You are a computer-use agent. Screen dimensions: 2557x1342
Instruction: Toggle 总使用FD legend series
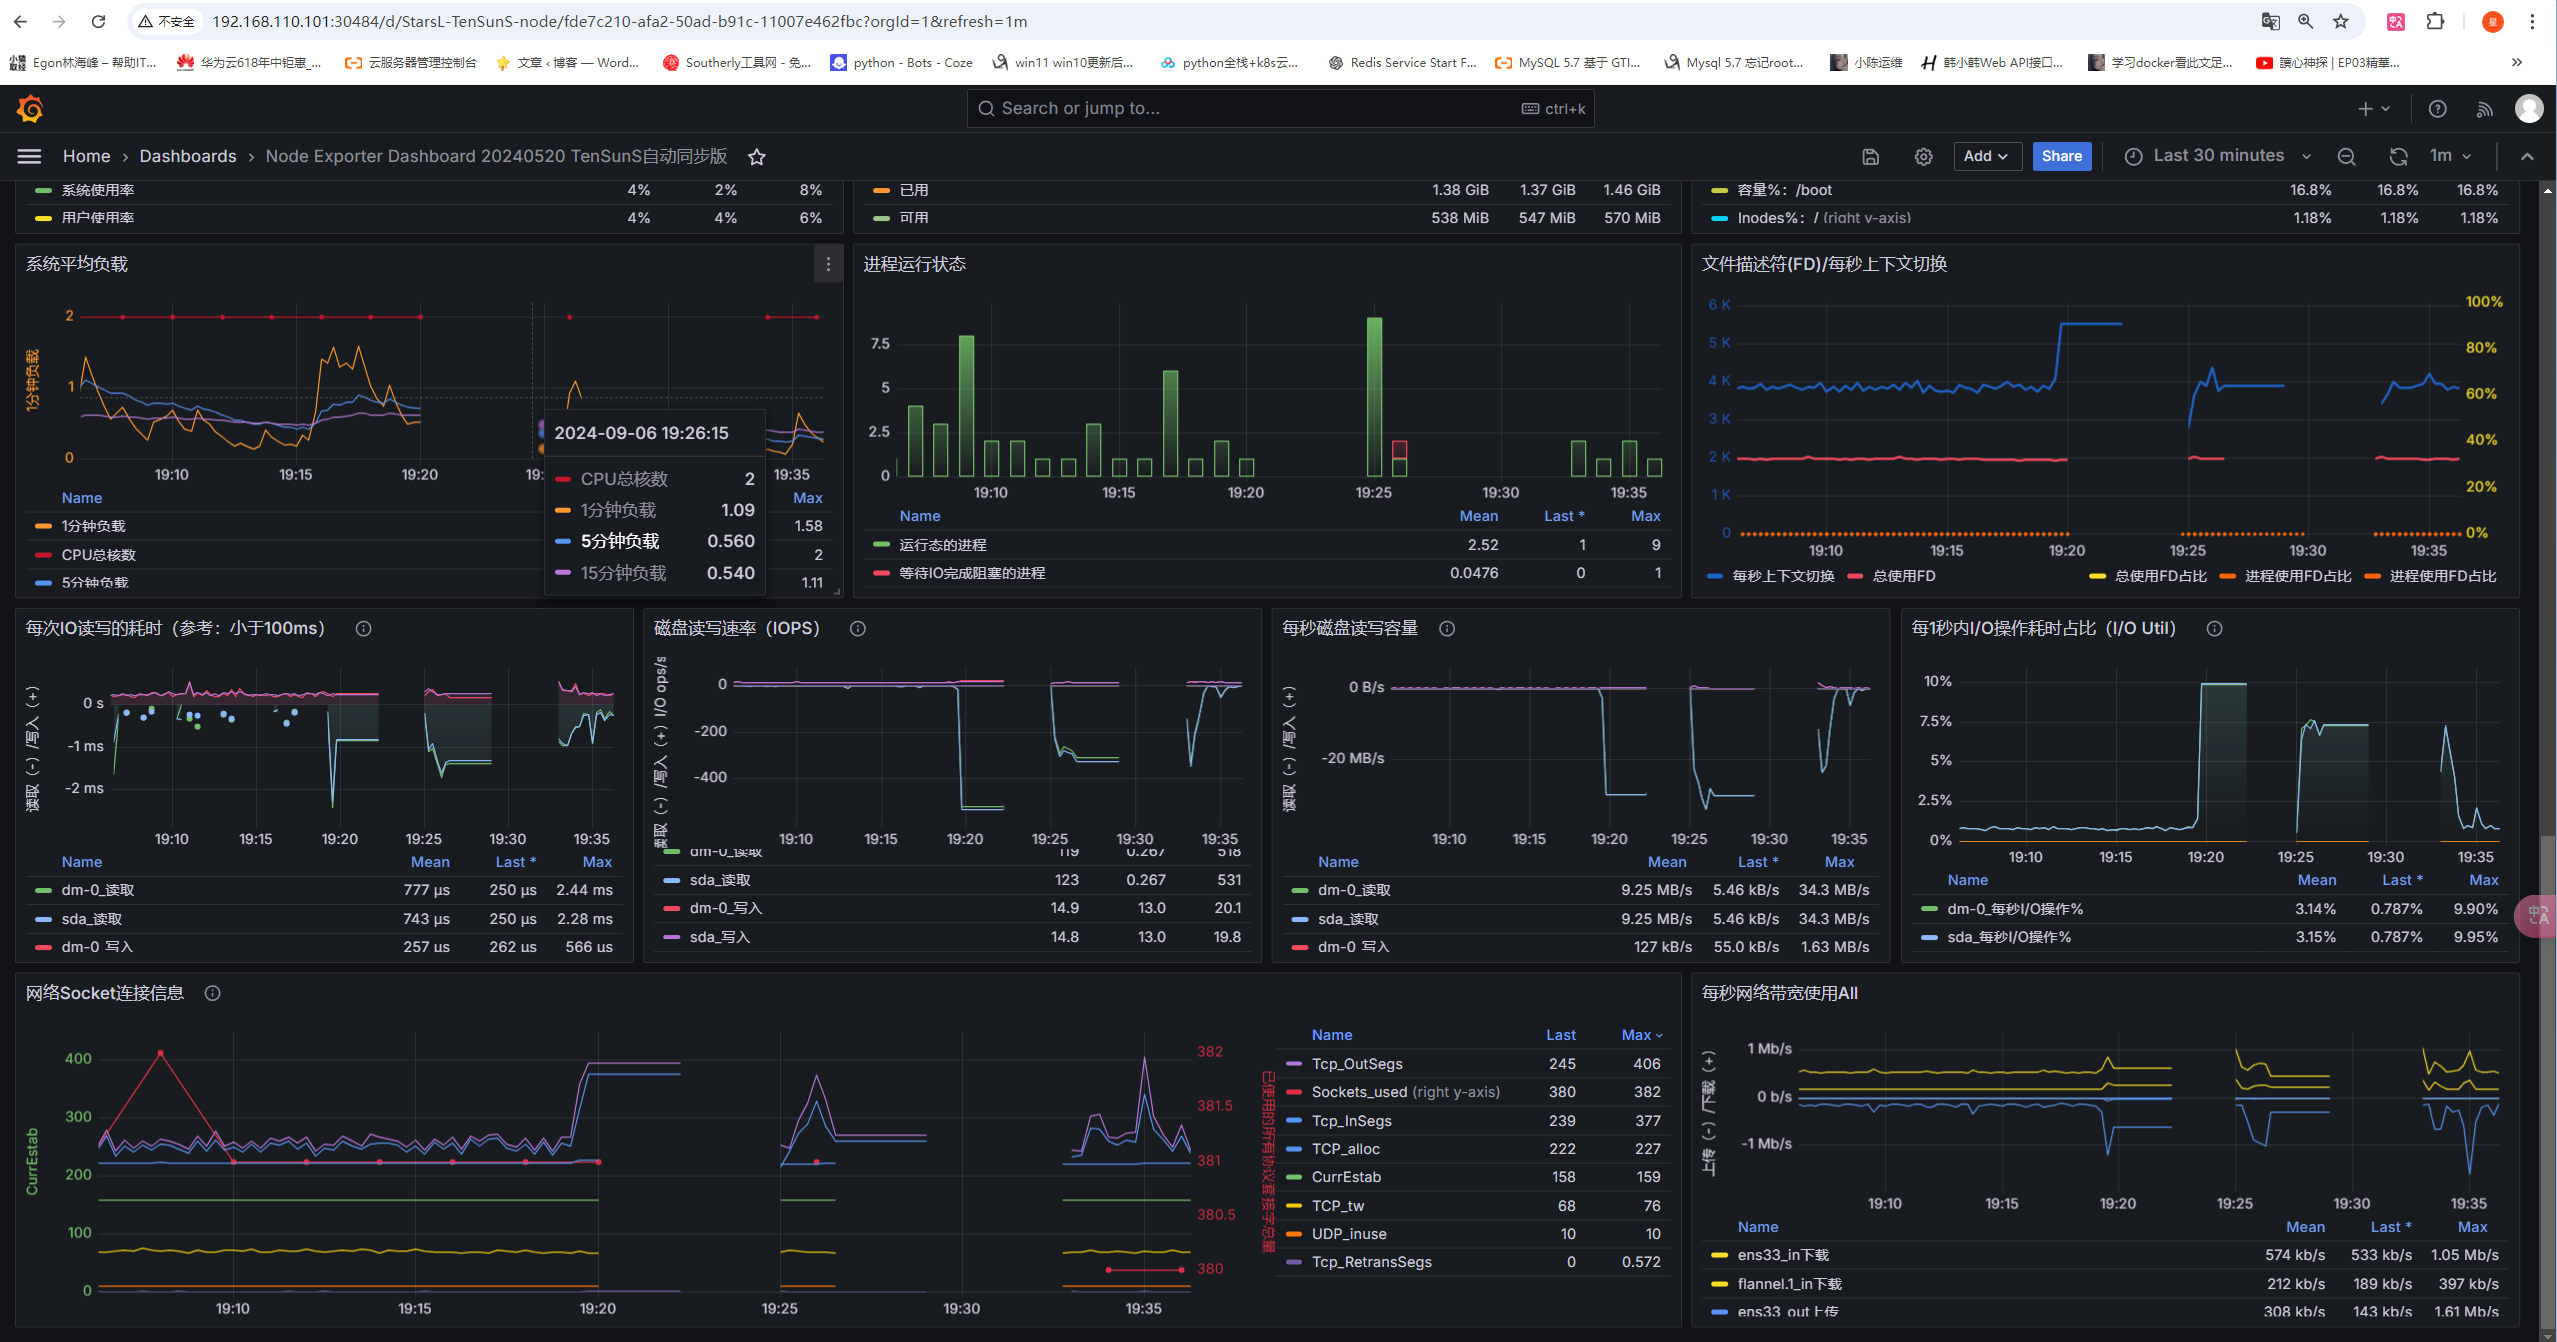[x=1903, y=576]
